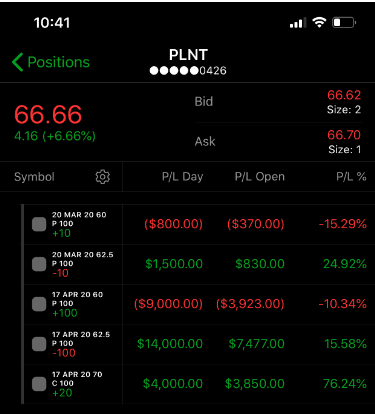Tick the 17 APR 20 70 call checkbox
This screenshot has height=414, width=375.
39,384
